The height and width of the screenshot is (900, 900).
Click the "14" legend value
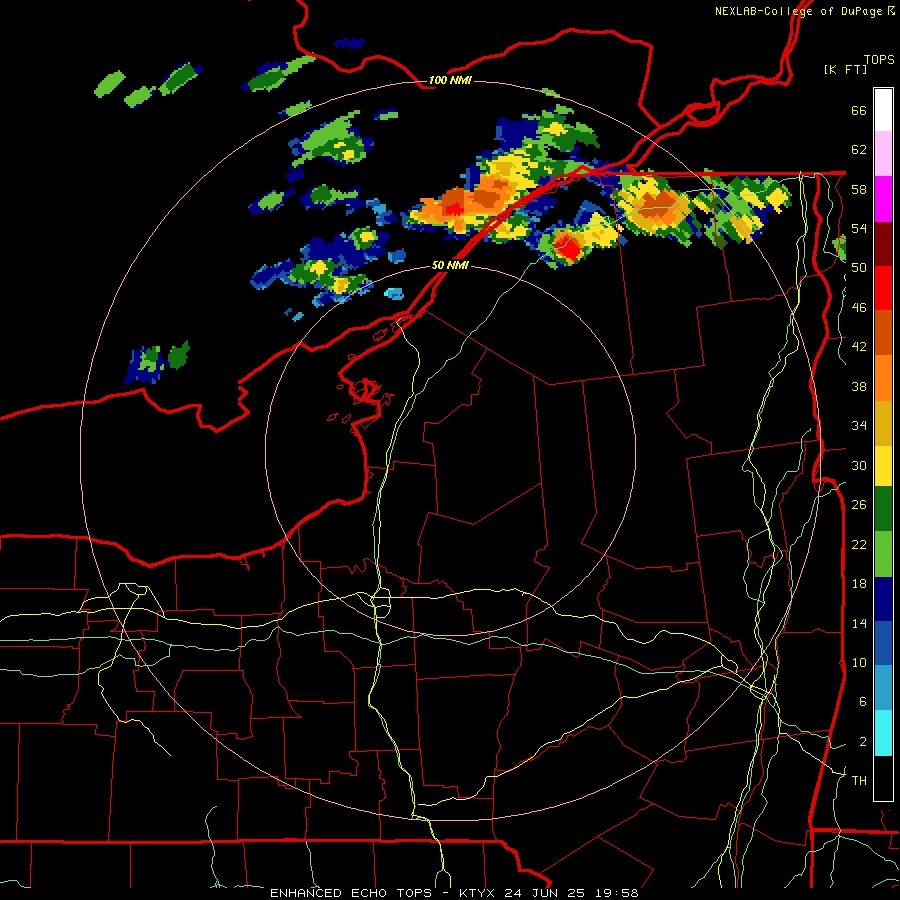tap(859, 623)
